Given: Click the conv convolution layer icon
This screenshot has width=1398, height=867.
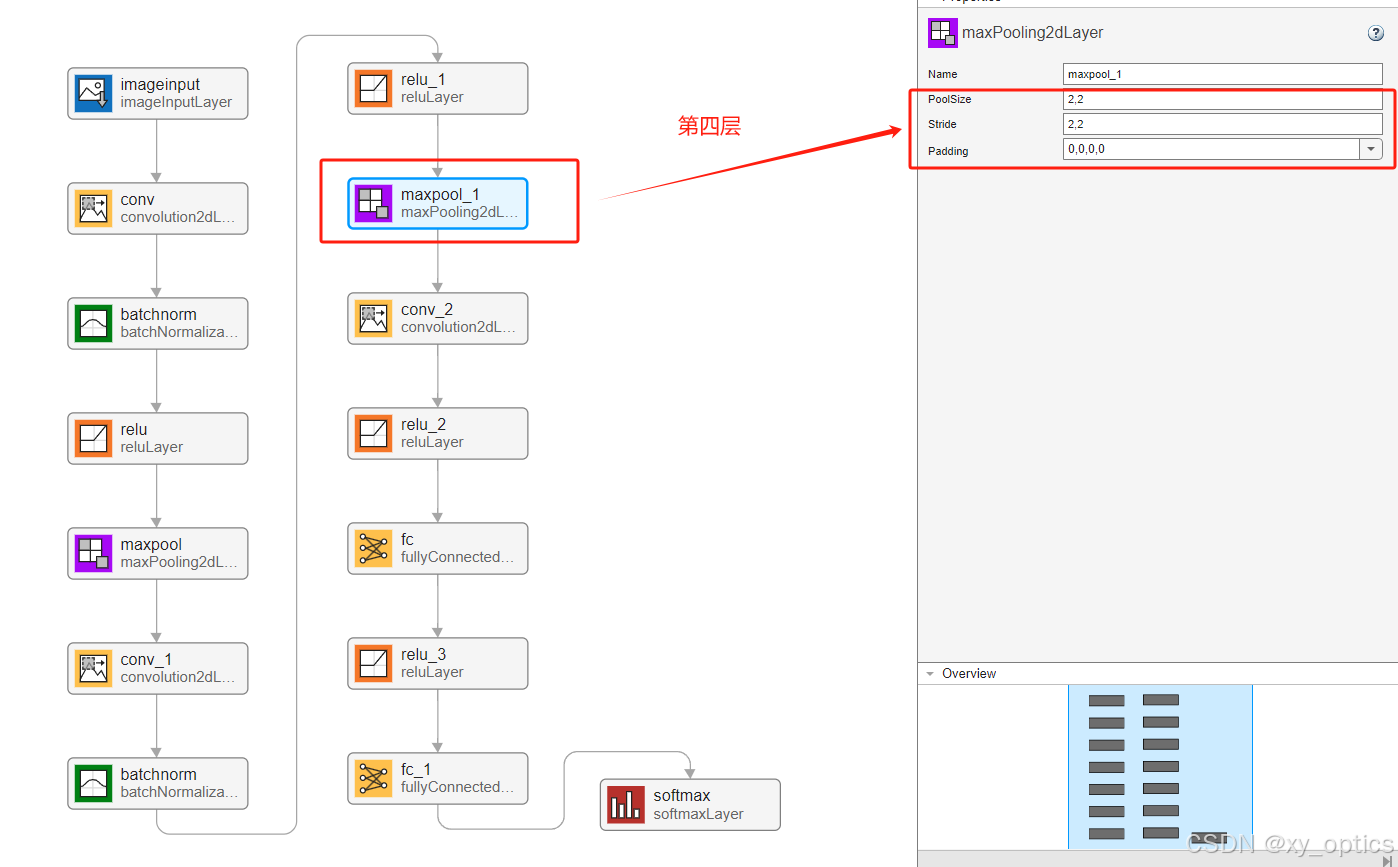Looking at the screenshot, I should [93, 208].
